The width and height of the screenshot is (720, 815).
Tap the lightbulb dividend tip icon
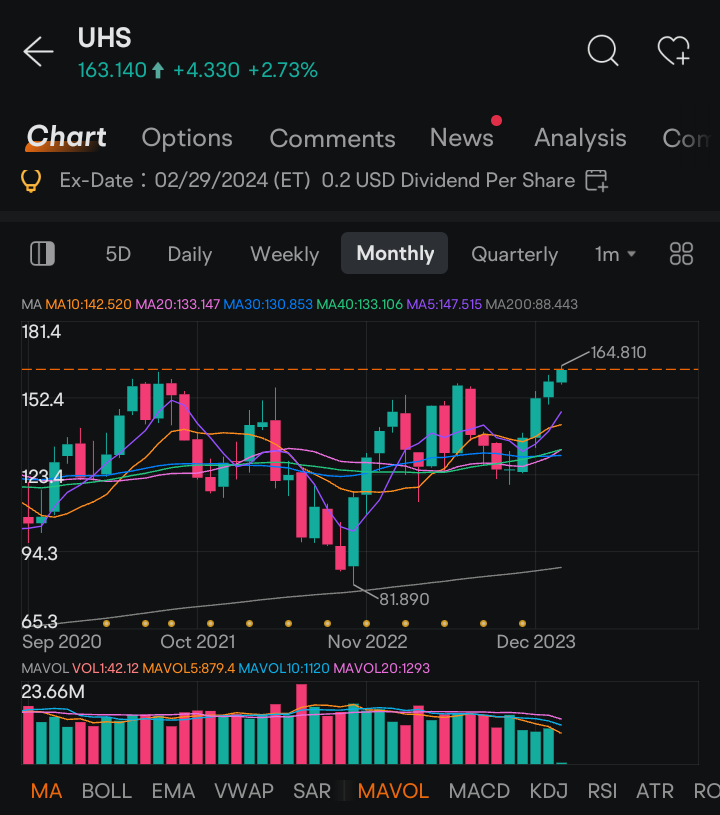click(31, 181)
